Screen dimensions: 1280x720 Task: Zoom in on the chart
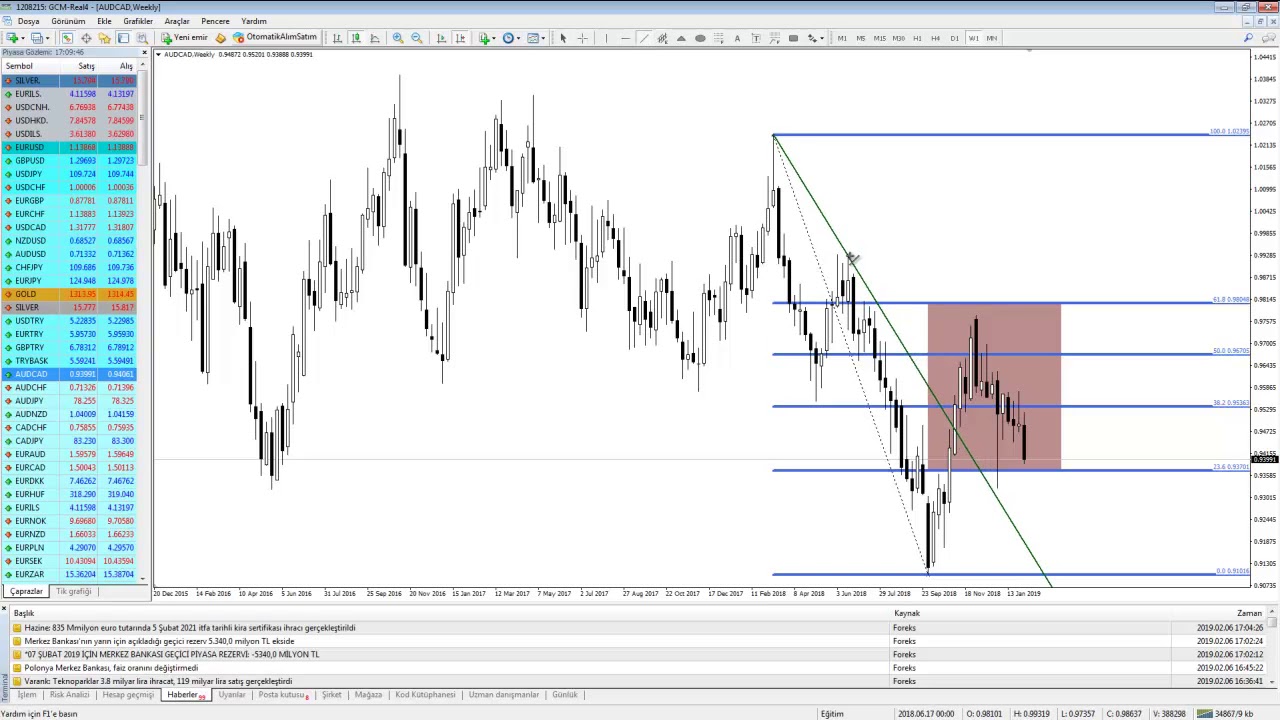[x=398, y=38]
